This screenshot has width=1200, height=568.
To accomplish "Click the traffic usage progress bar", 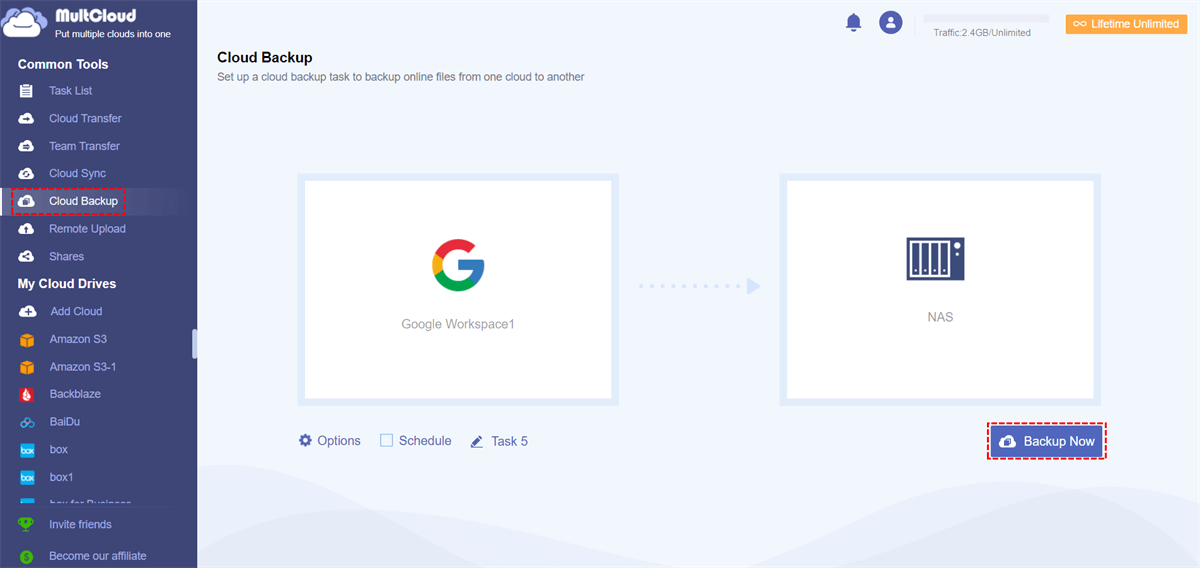I will [x=986, y=18].
